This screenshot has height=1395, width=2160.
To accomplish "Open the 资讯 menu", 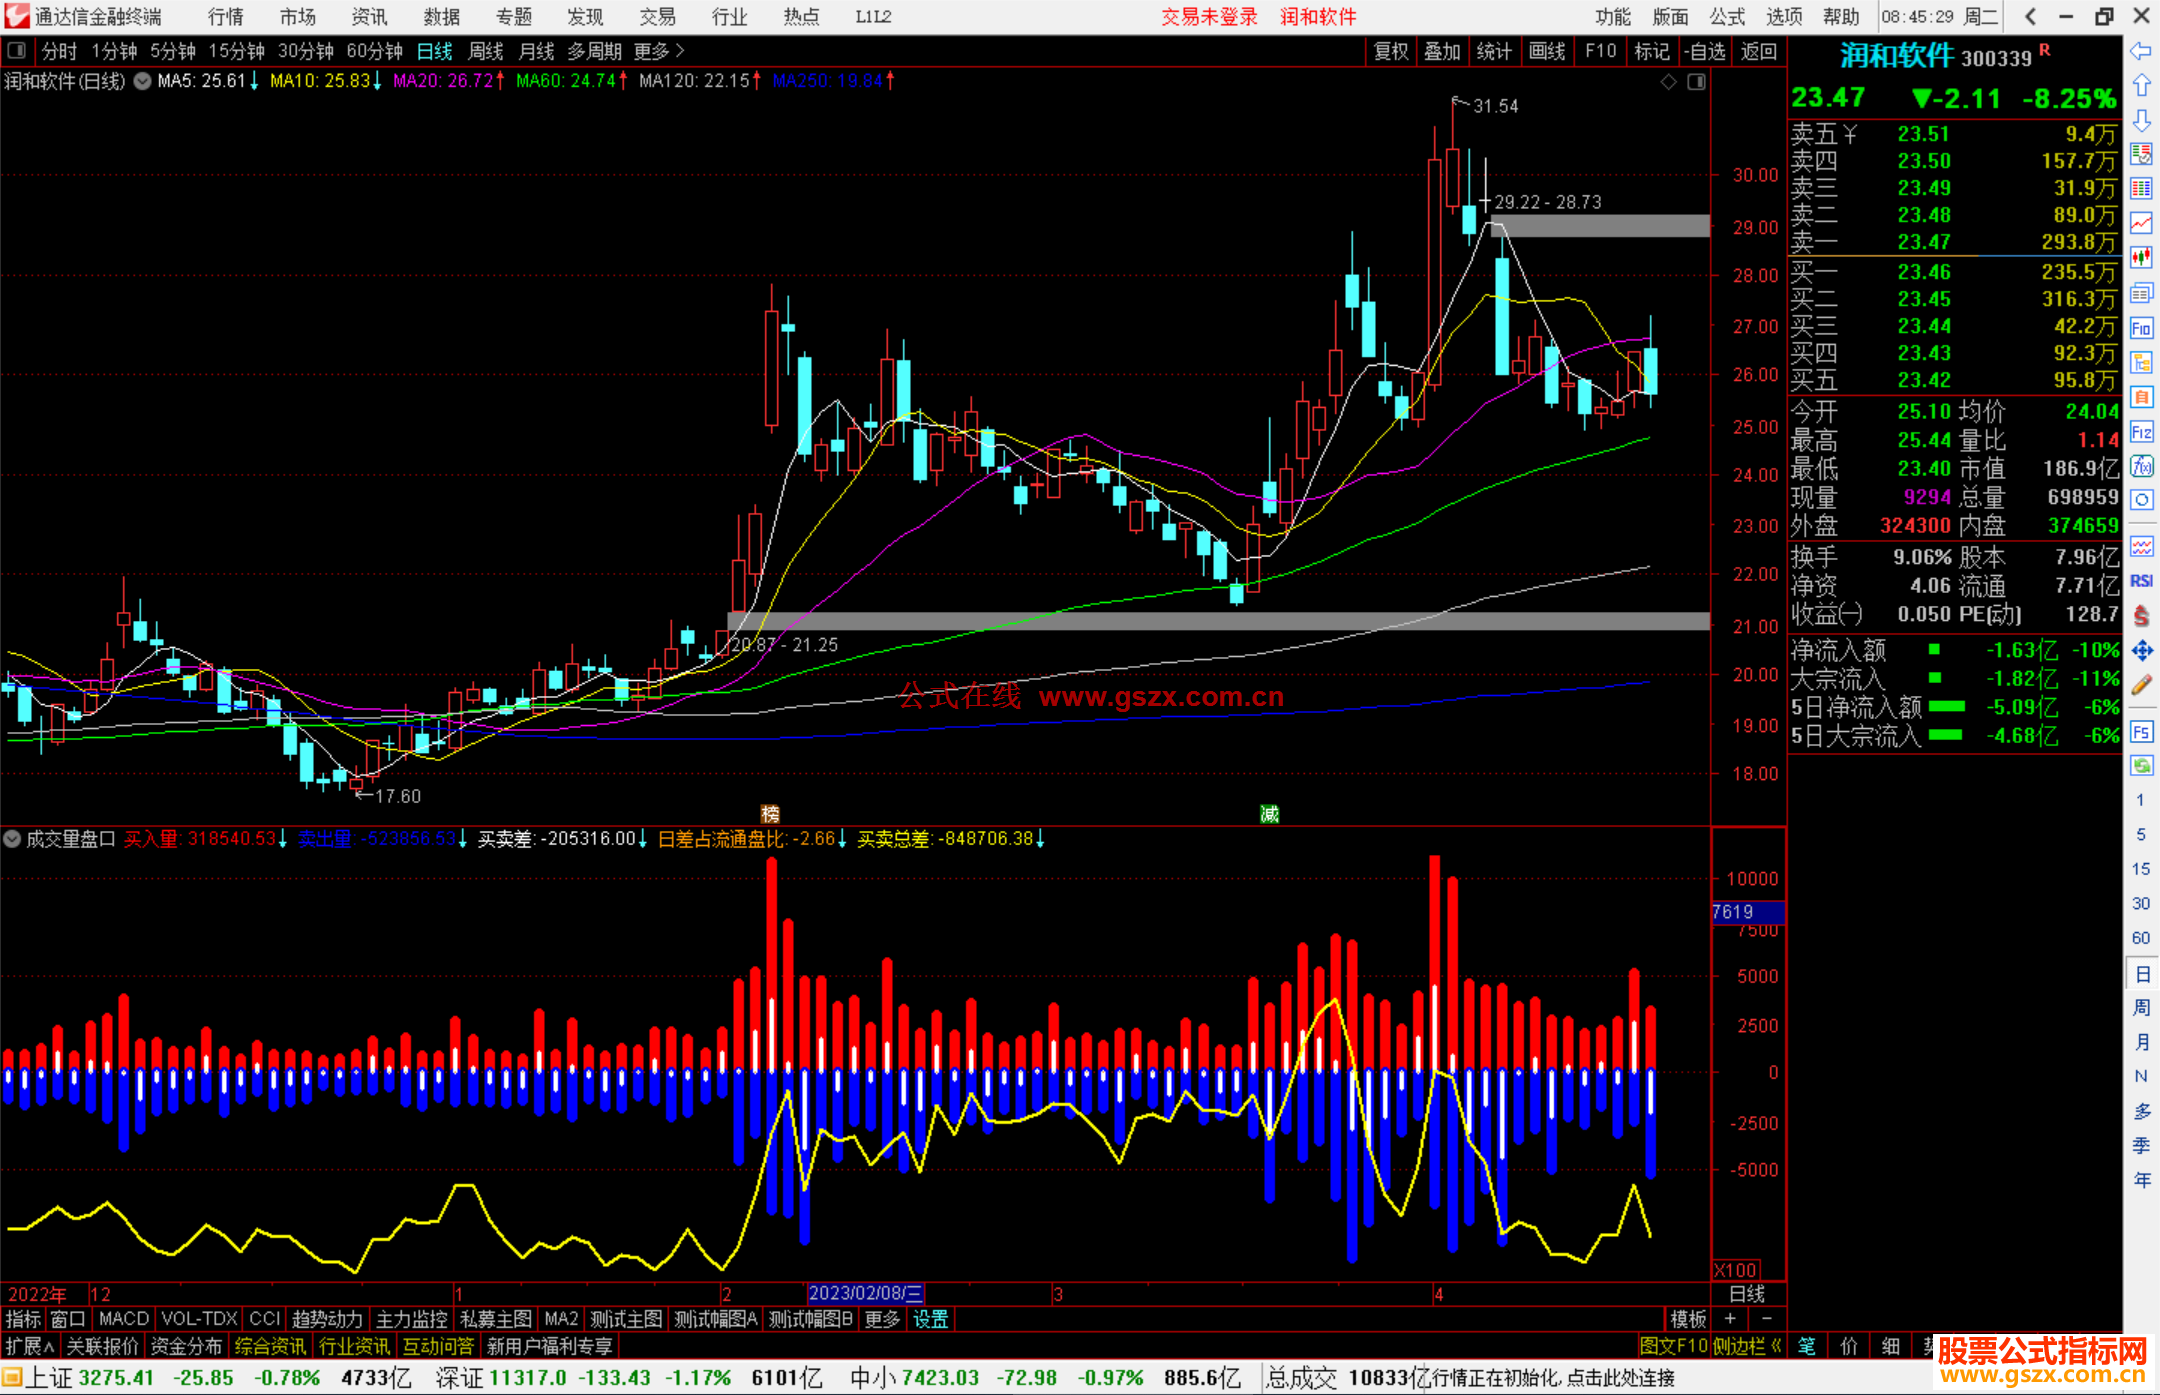I will point(369,16).
